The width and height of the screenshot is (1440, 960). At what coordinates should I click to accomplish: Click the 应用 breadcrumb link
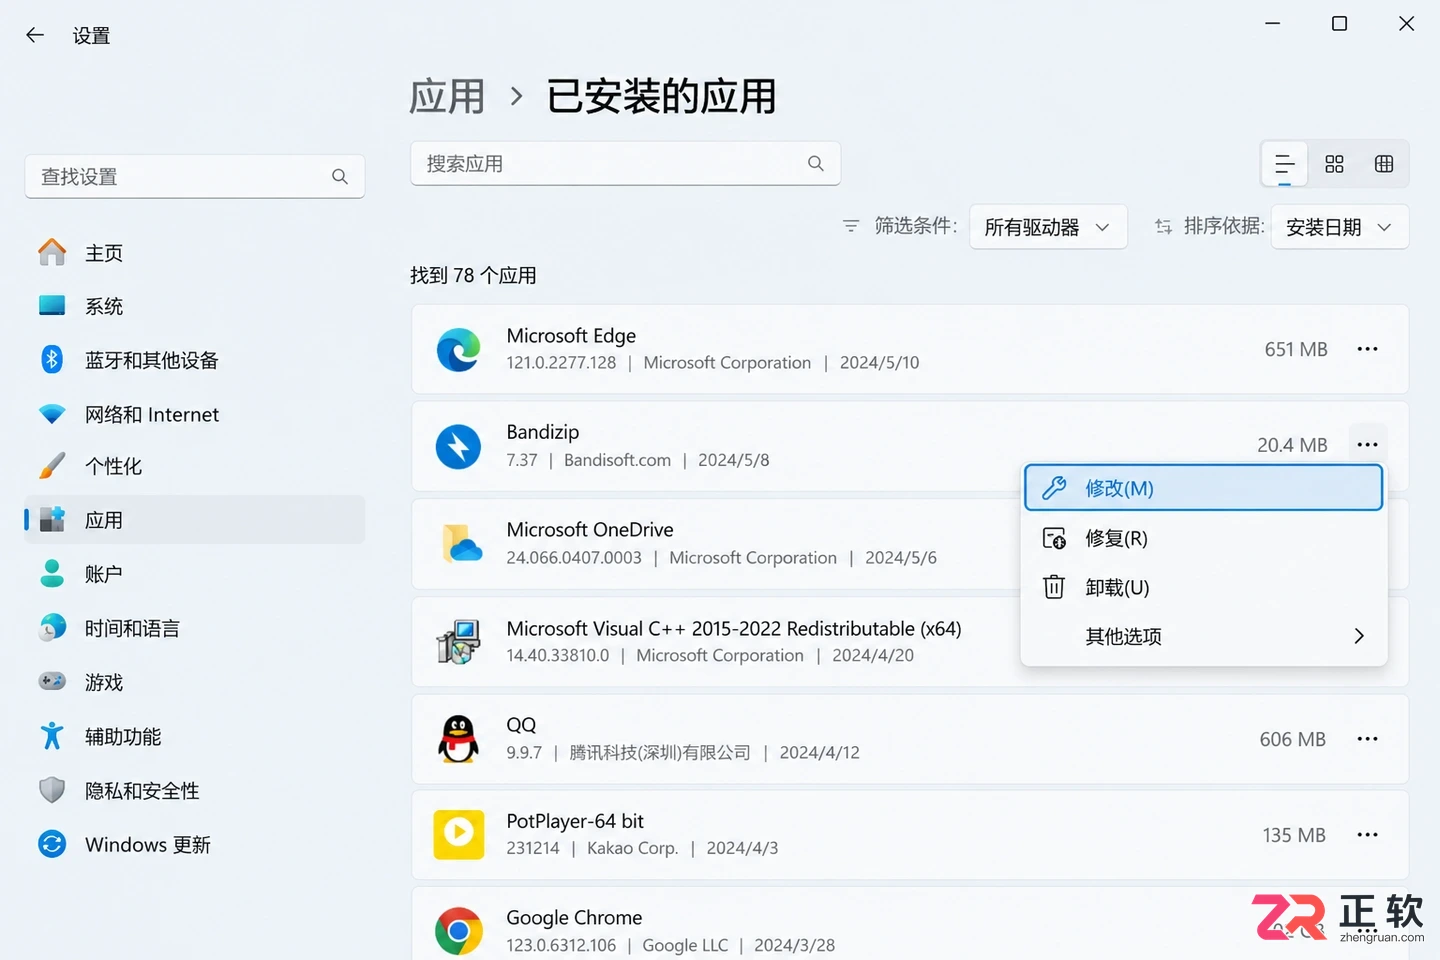[447, 96]
